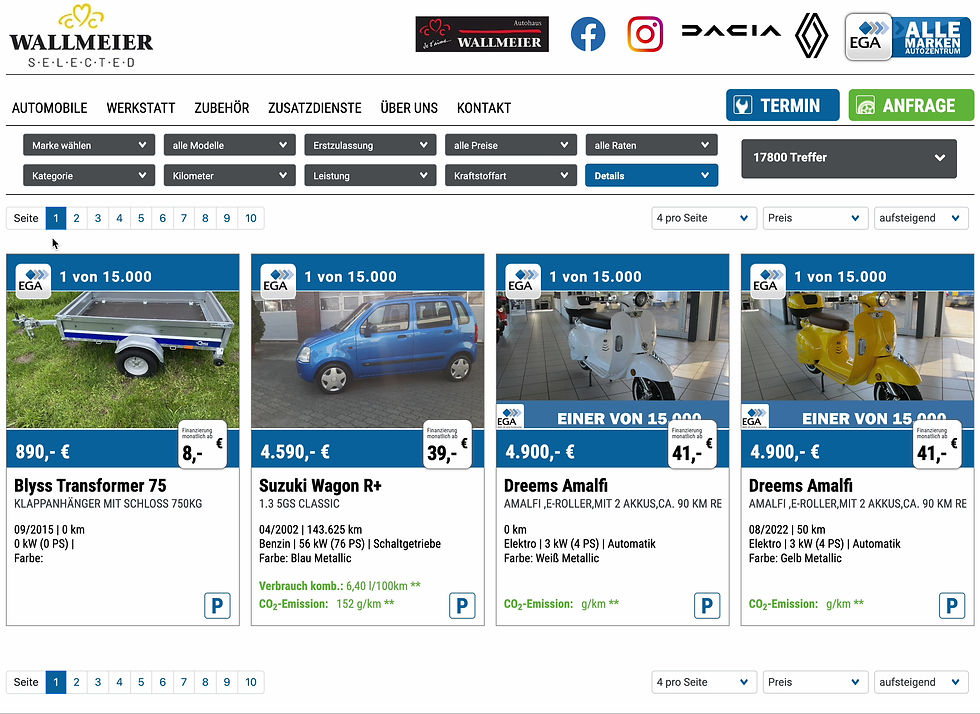
Task: Change top aufsteigend order dropdown
Action: click(x=921, y=218)
